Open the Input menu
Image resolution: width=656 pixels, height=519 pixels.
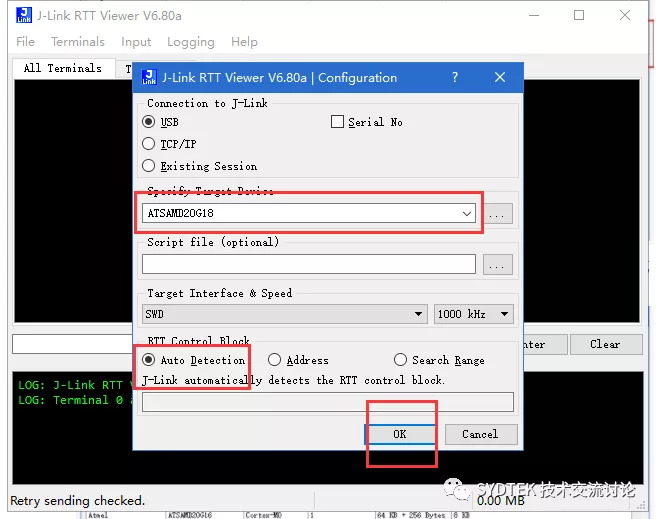pos(136,42)
